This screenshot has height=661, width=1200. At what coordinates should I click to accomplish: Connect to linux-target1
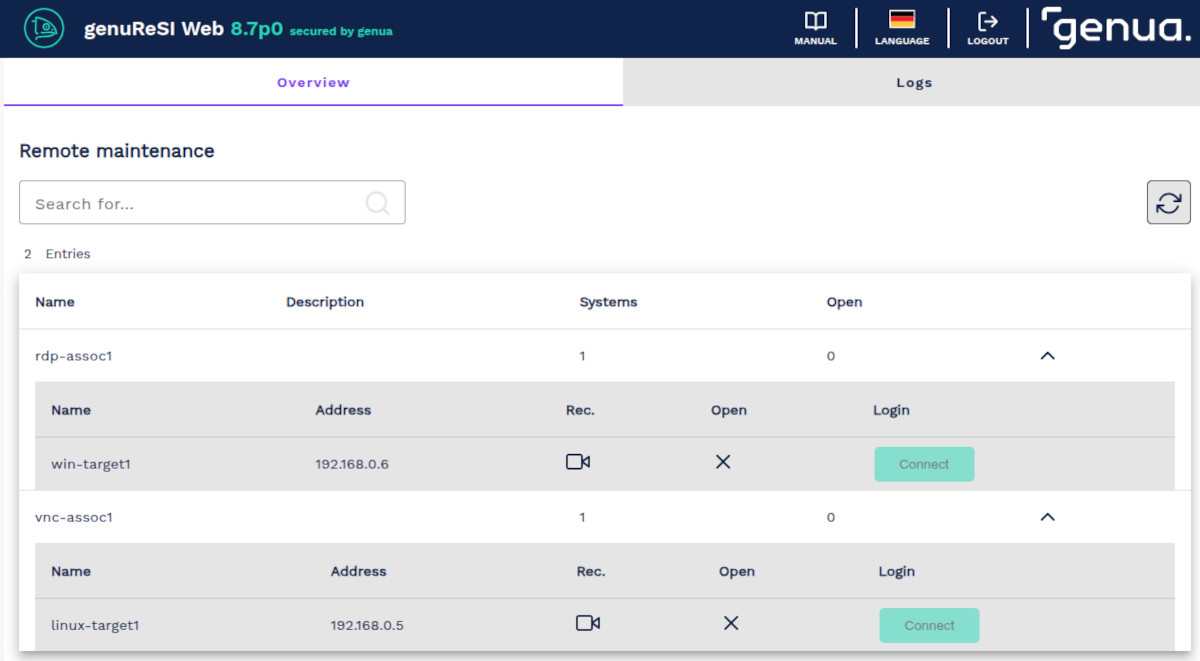pos(929,624)
